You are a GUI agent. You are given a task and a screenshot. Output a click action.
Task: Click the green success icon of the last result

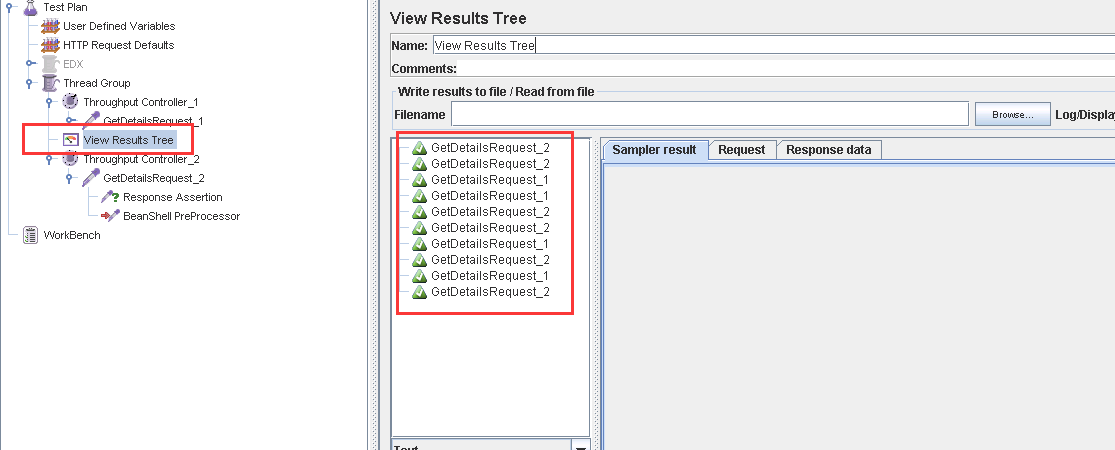[x=420, y=291]
